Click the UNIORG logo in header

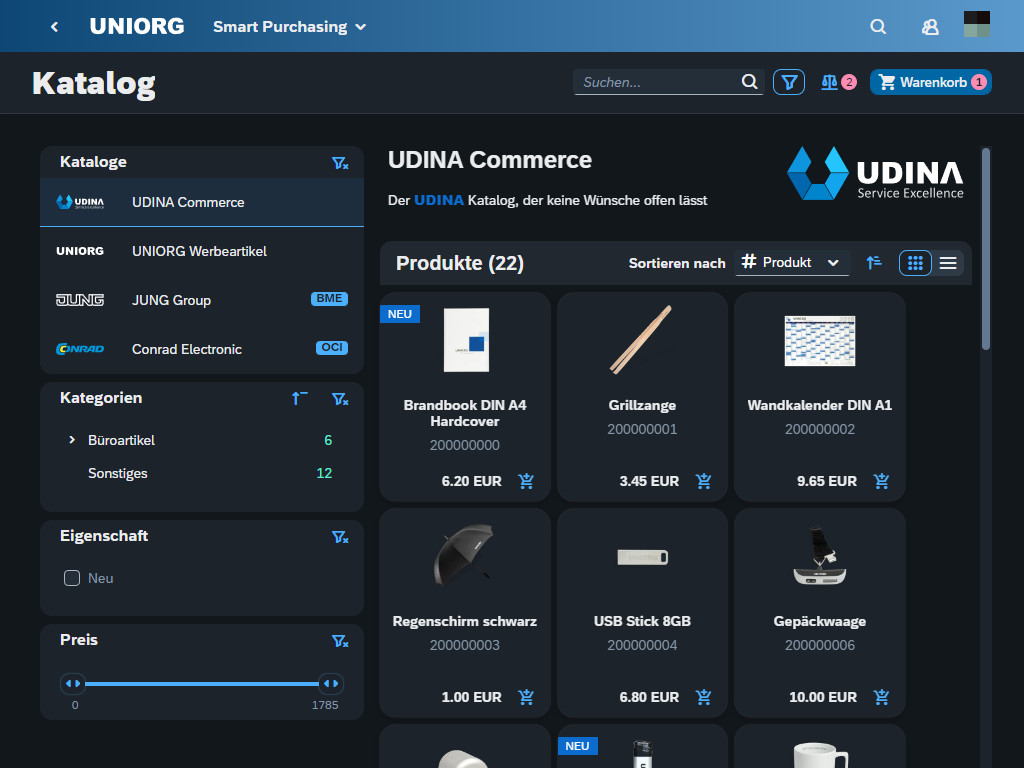pos(137,26)
